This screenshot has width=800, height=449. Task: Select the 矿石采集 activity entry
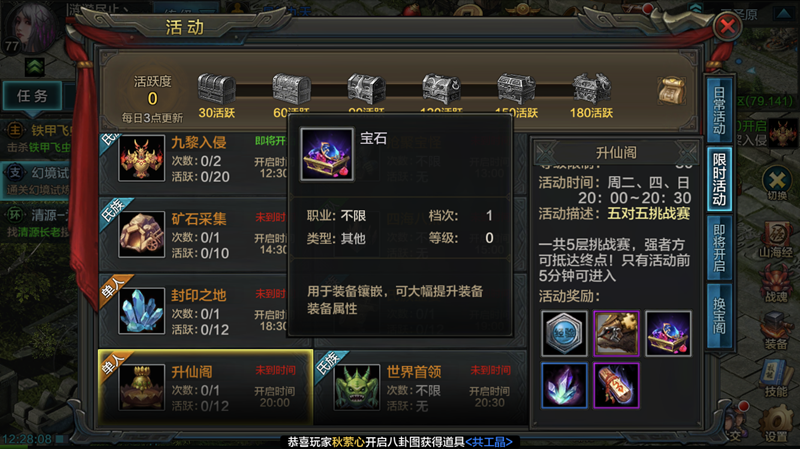coord(193,235)
